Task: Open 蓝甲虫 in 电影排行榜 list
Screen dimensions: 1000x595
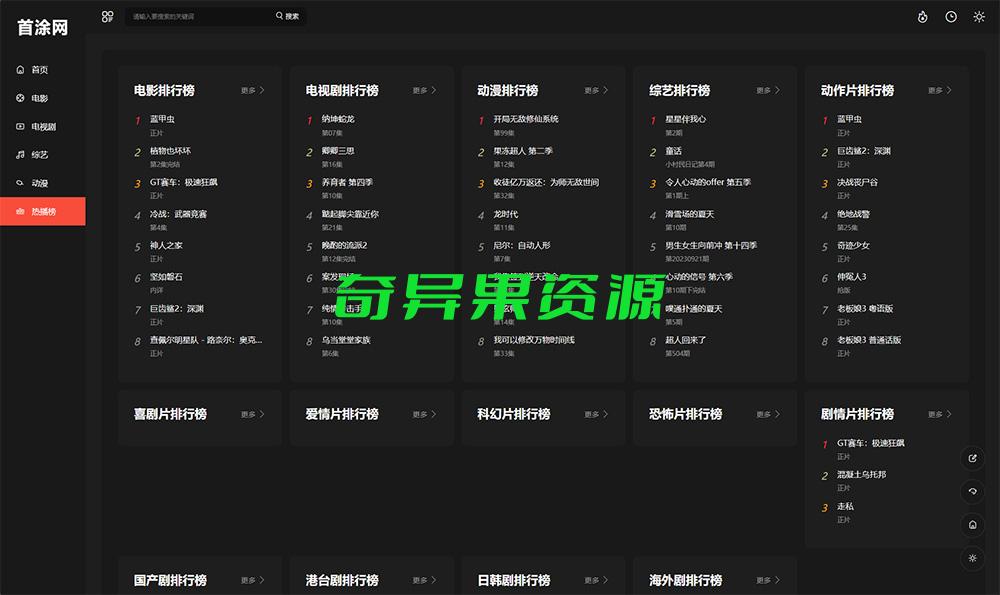Action: tap(162, 119)
